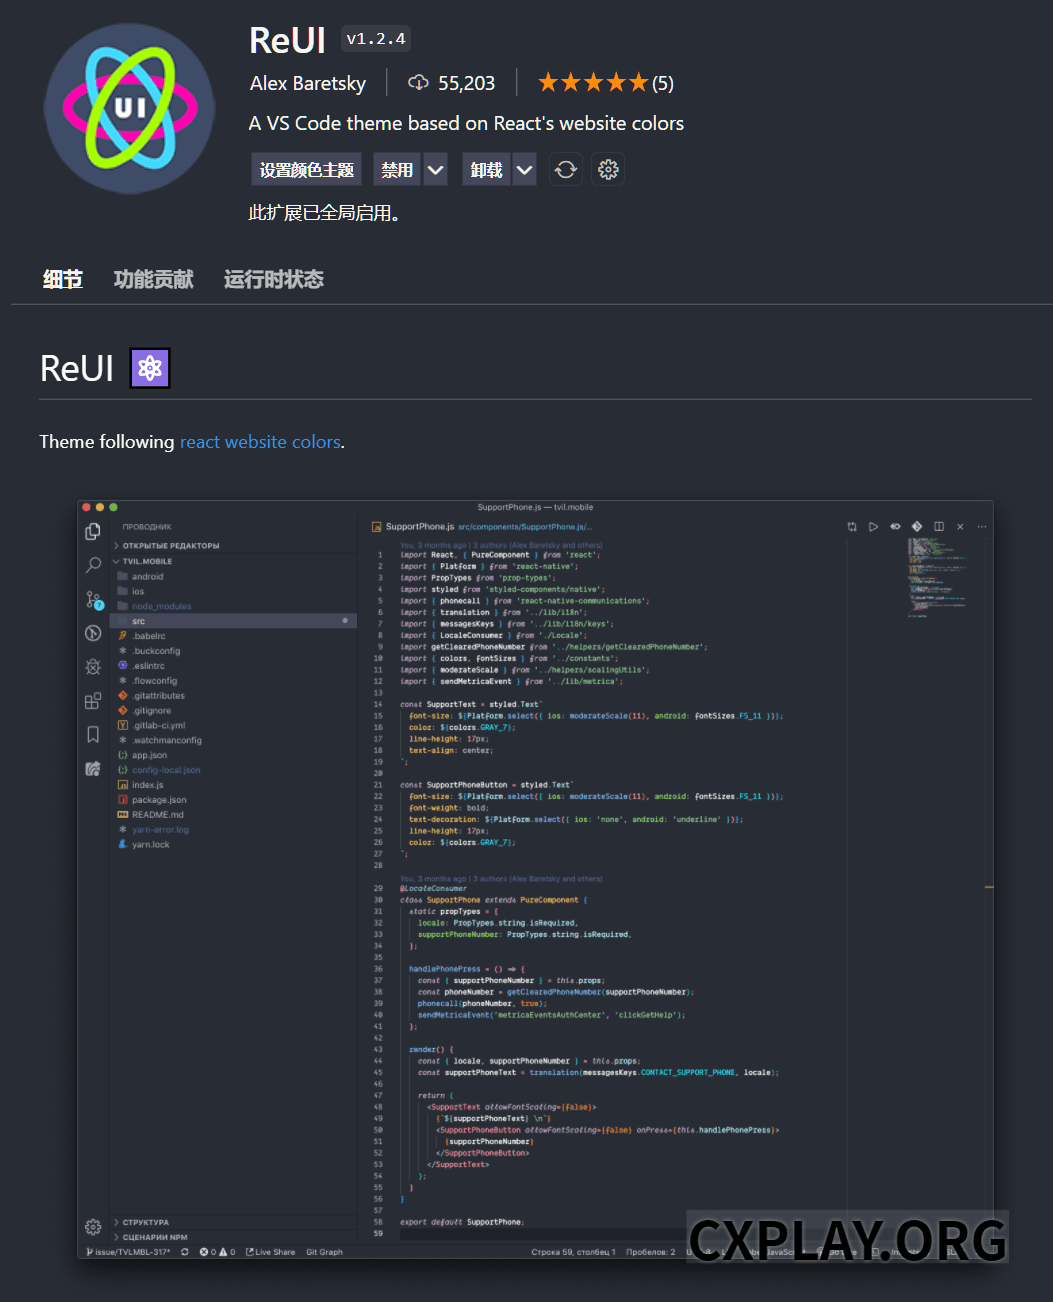This screenshot has width=1053, height=1302.
Task: Click the purple atom badge beside ReUI heading
Action: pos(150,368)
